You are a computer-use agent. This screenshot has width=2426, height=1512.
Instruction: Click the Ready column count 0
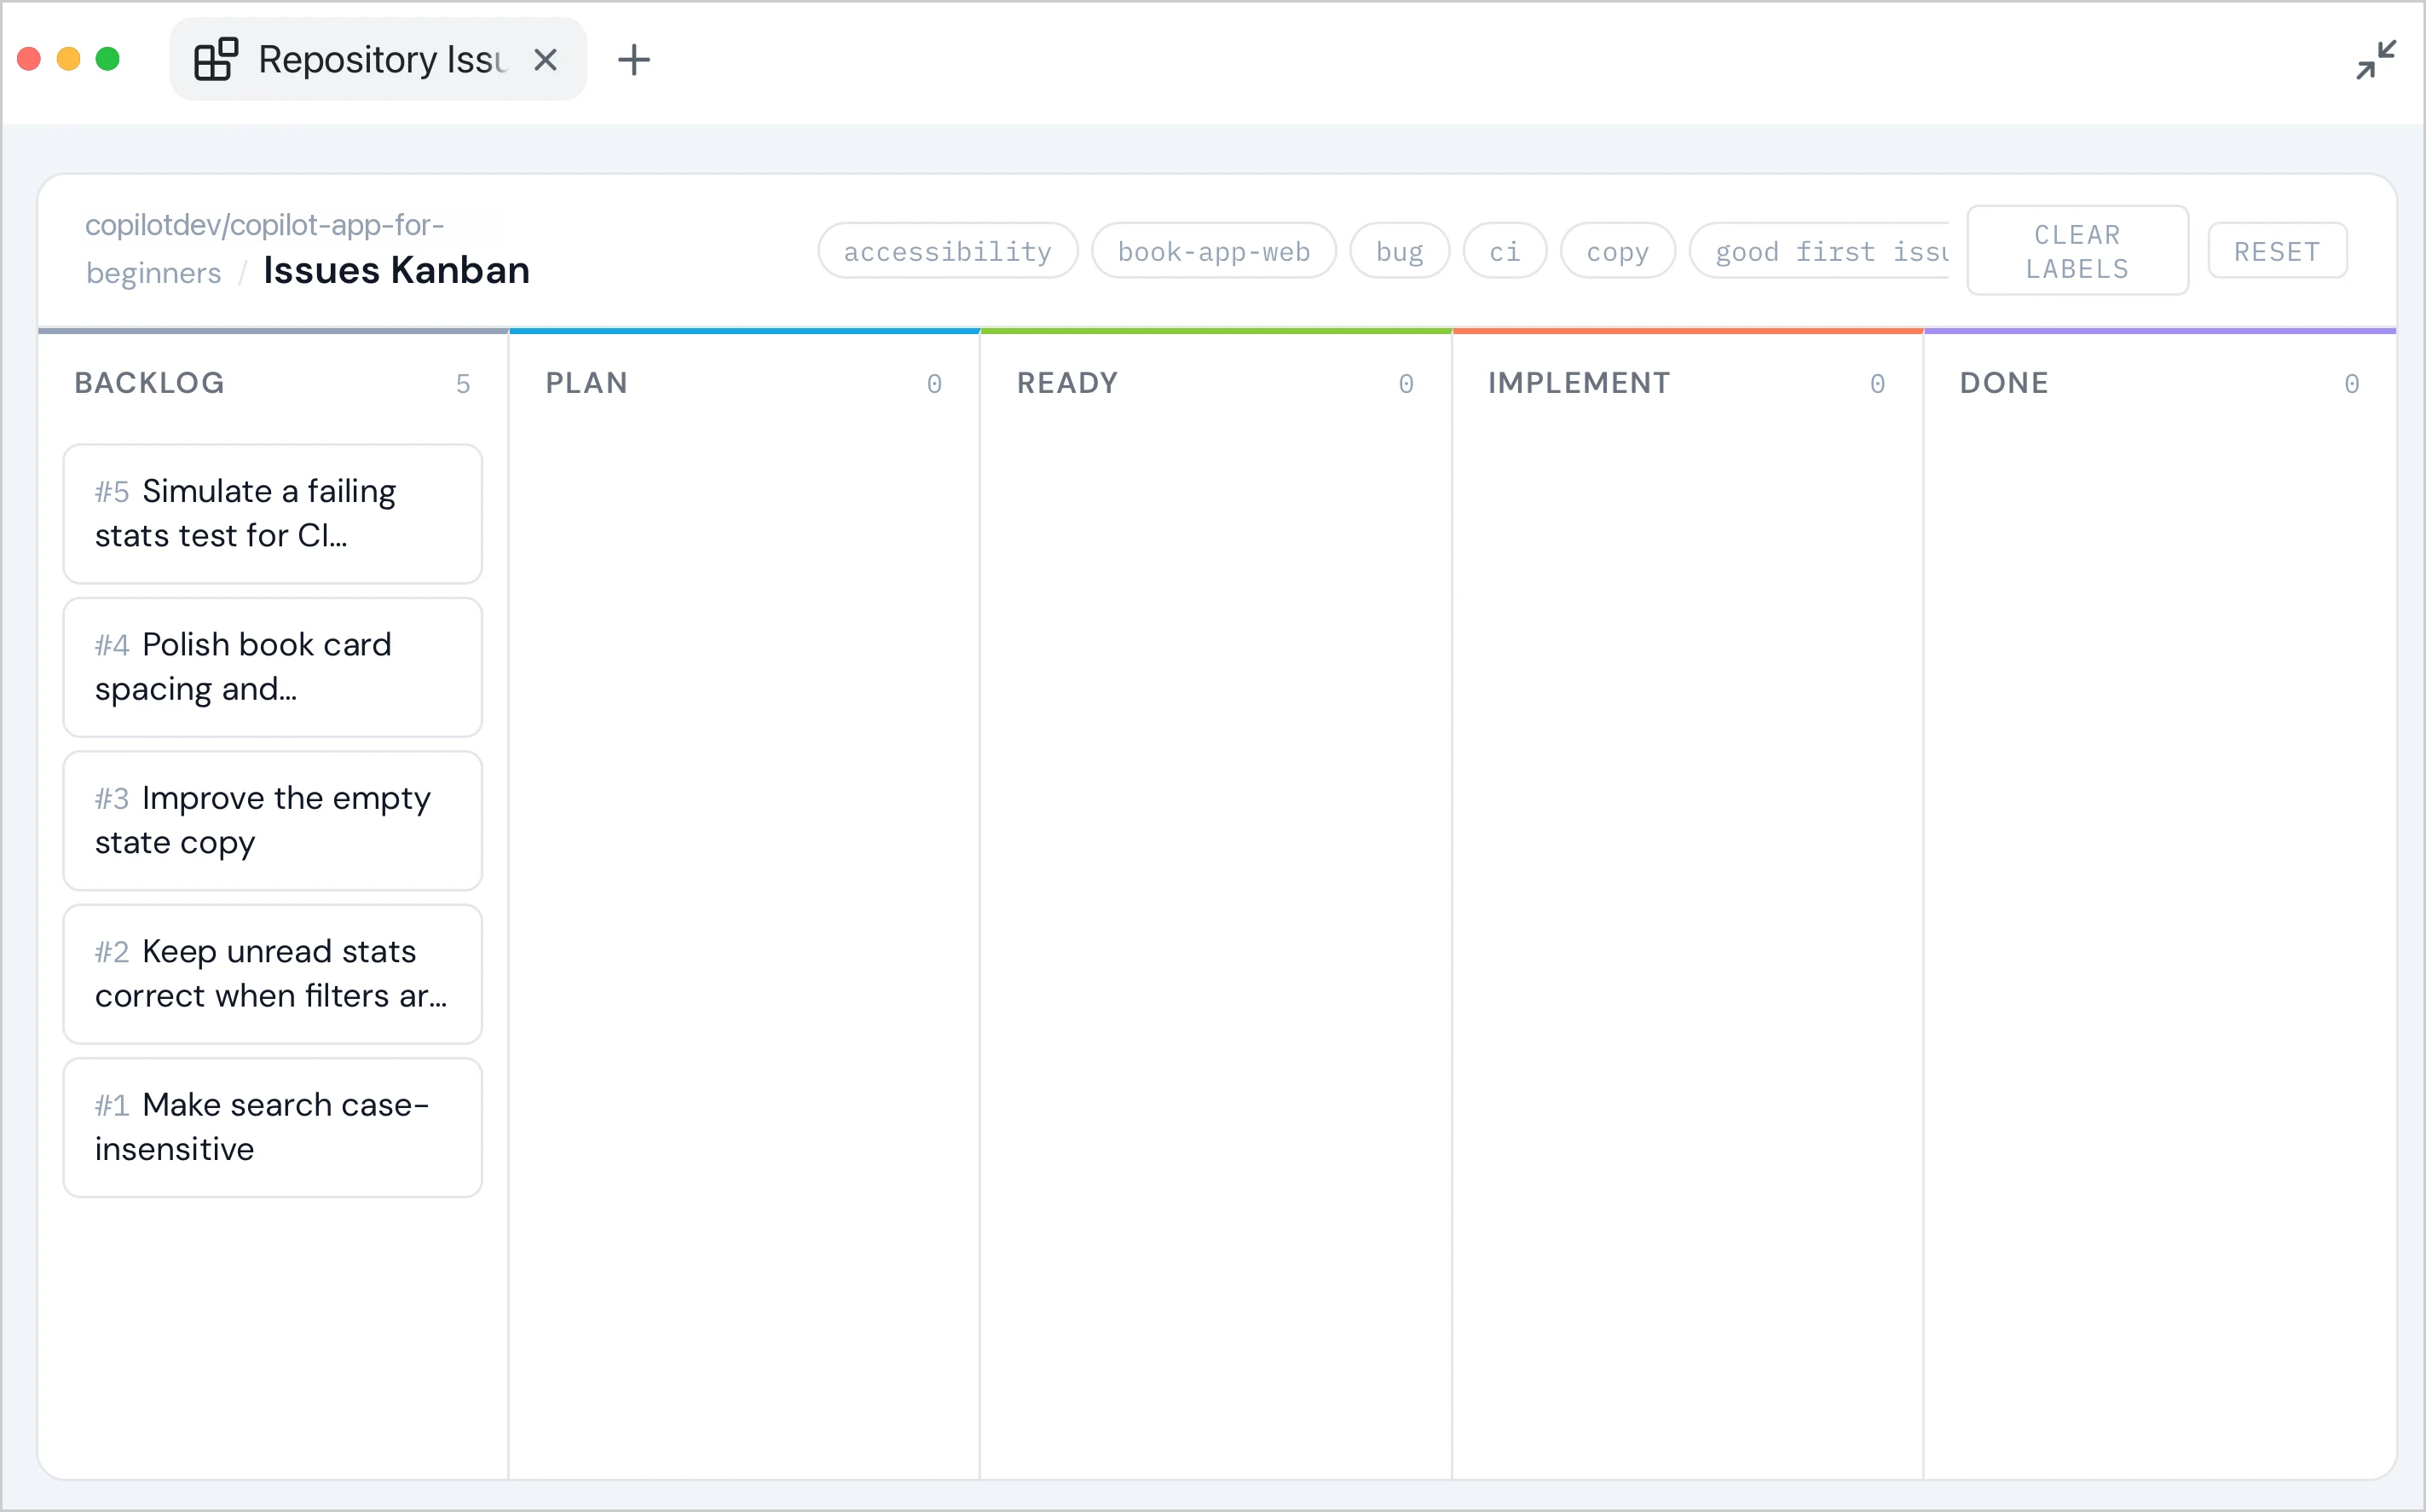coord(1406,384)
